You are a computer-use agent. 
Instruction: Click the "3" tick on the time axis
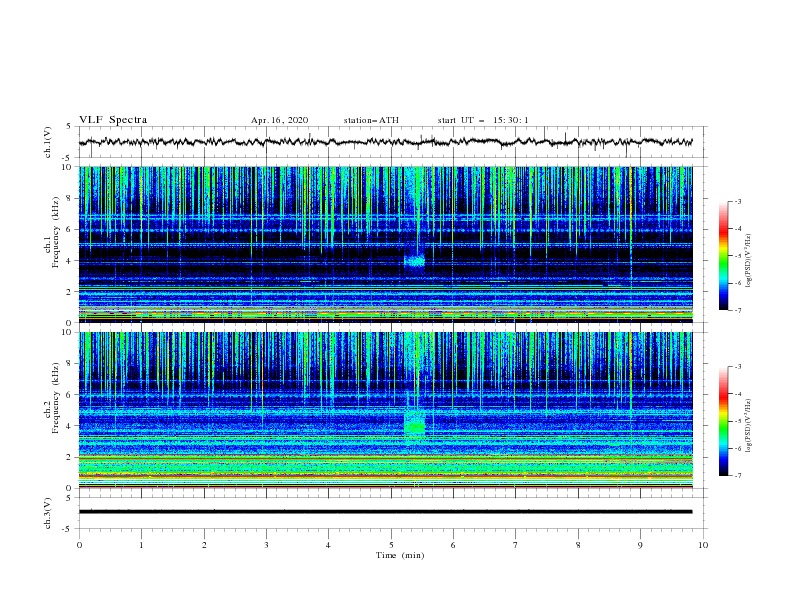pos(266,545)
